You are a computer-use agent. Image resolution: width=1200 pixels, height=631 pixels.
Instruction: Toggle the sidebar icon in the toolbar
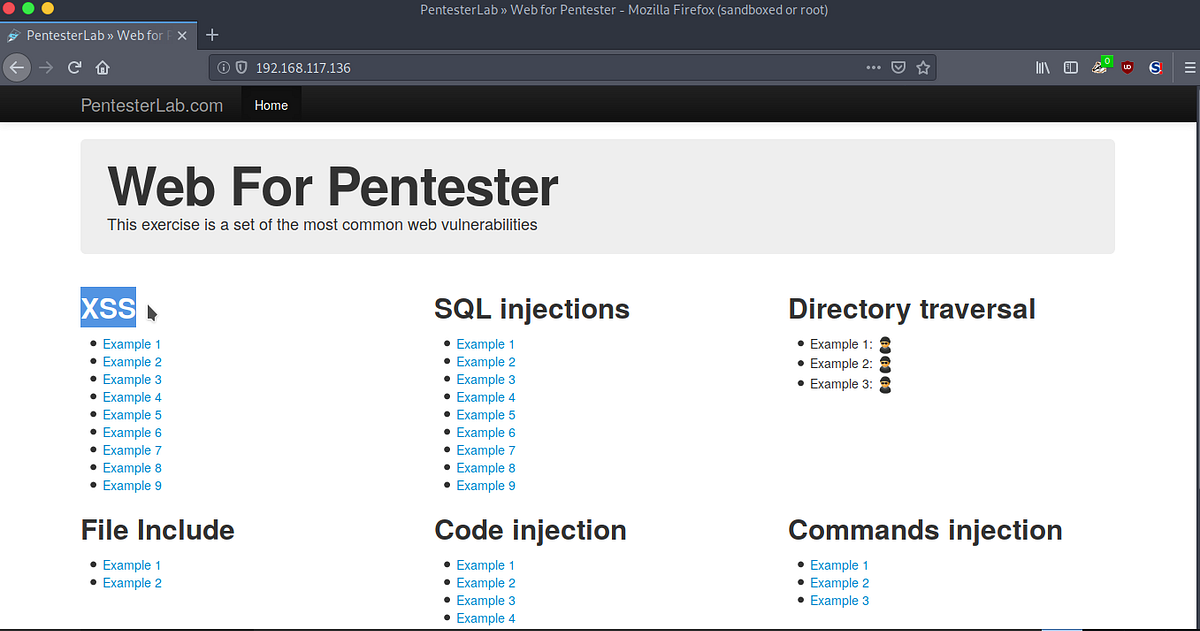tap(1071, 67)
